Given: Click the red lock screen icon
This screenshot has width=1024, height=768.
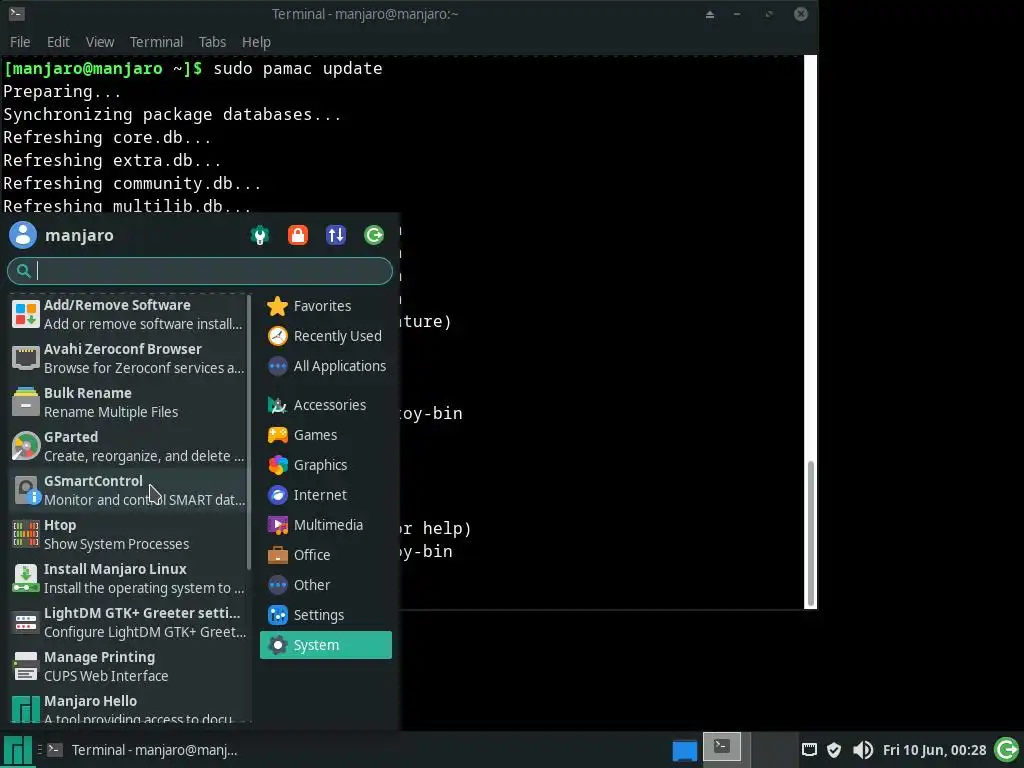Looking at the screenshot, I should pyautogui.click(x=298, y=235).
